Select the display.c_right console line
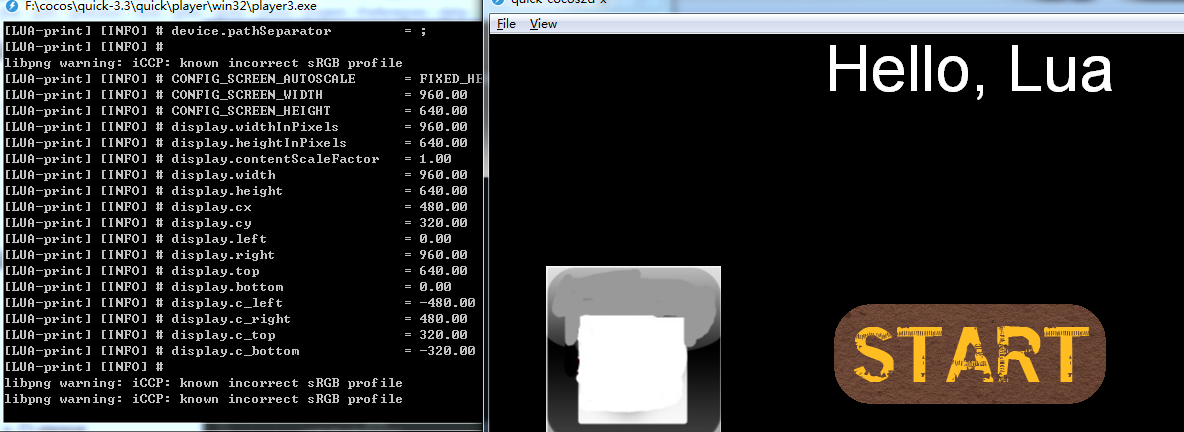This screenshot has height=432, width=1184. coord(236,319)
